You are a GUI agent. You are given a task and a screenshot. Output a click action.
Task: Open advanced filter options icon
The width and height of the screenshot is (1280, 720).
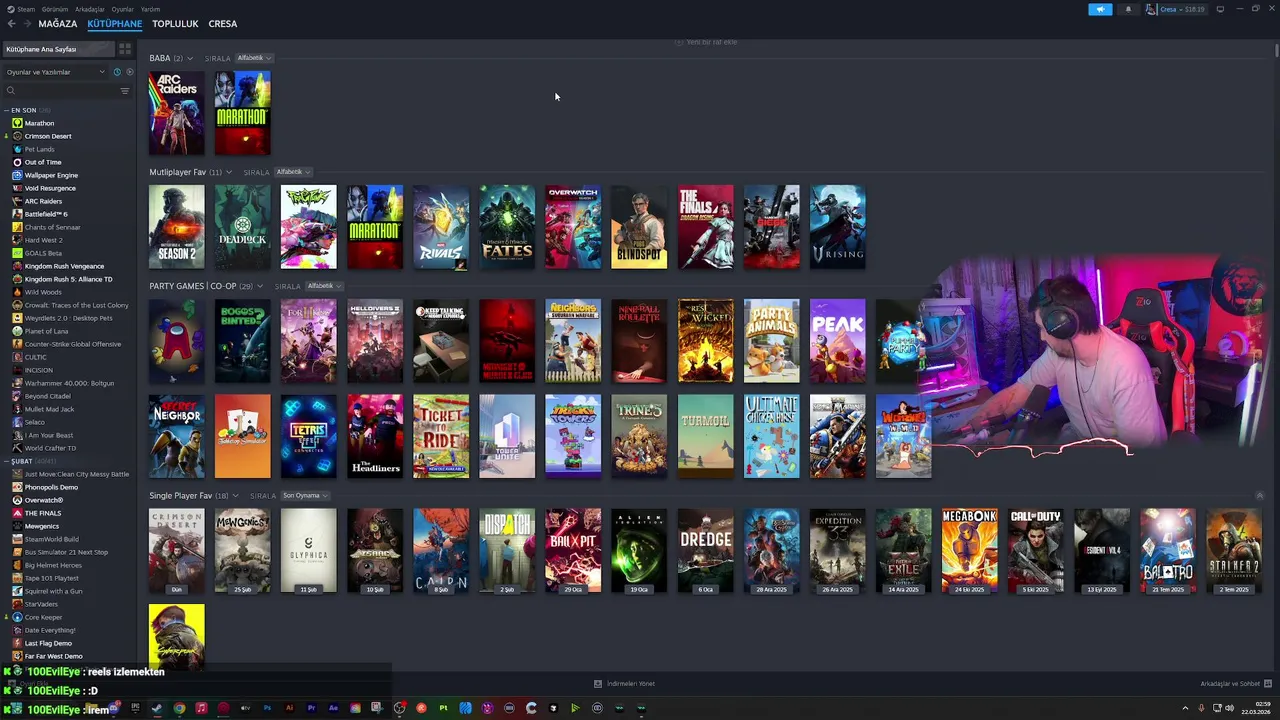(125, 91)
